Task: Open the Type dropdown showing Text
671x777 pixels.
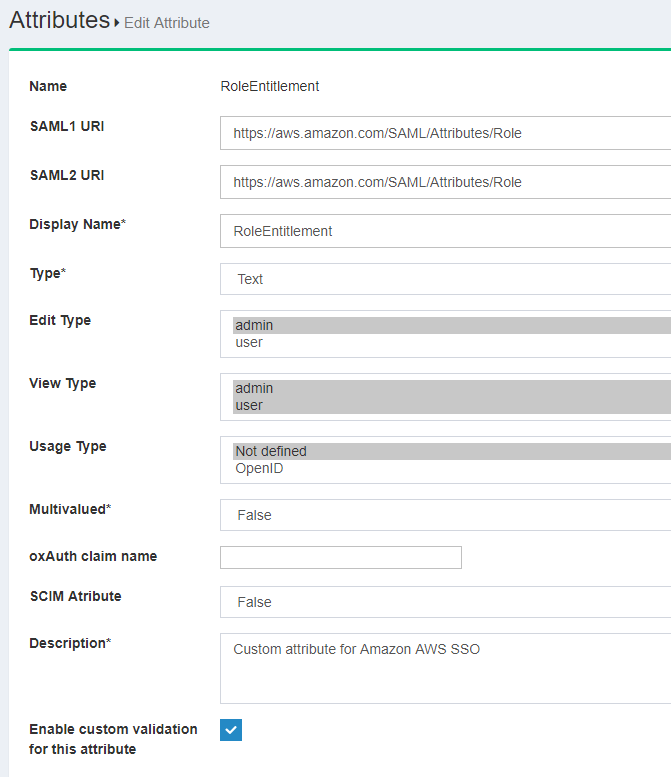Action: 445,279
